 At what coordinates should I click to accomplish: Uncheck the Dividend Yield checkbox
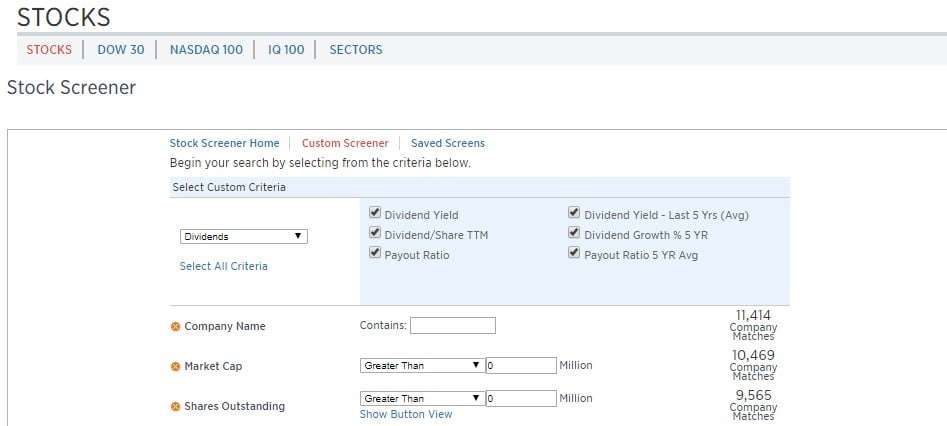click(375, 213)
